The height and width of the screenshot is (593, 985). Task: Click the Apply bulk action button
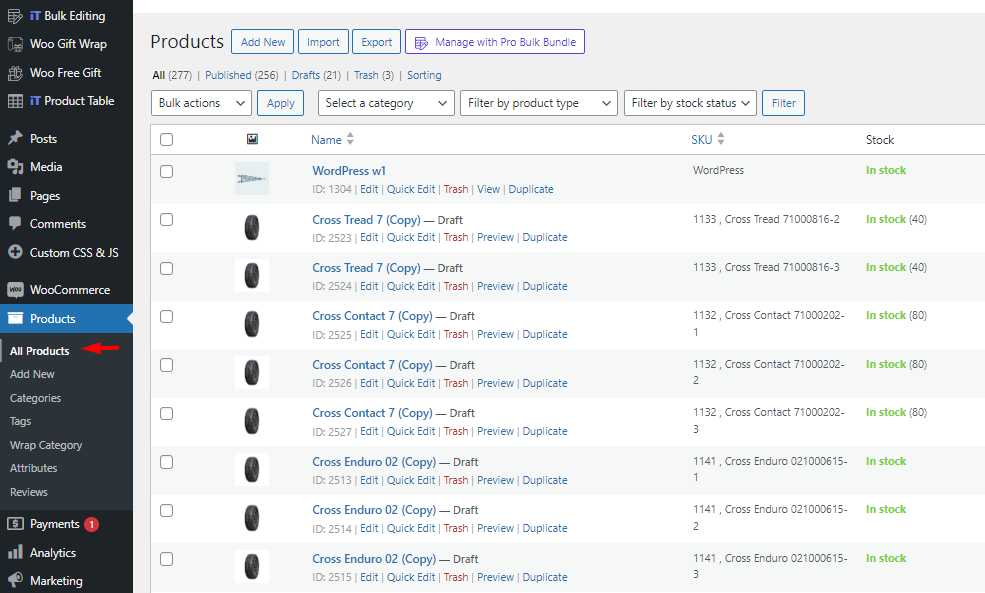click(280, 103)
